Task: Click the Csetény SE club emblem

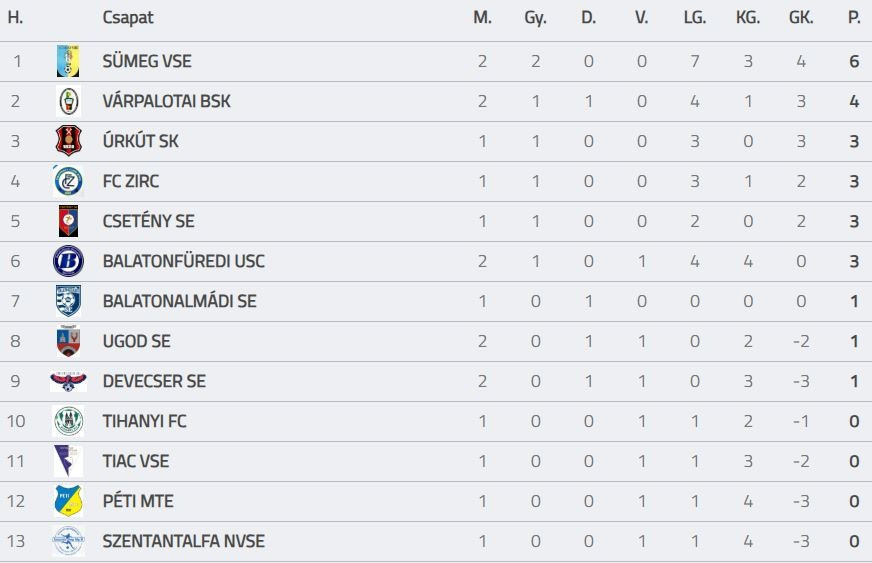Action: click(68, 221)
